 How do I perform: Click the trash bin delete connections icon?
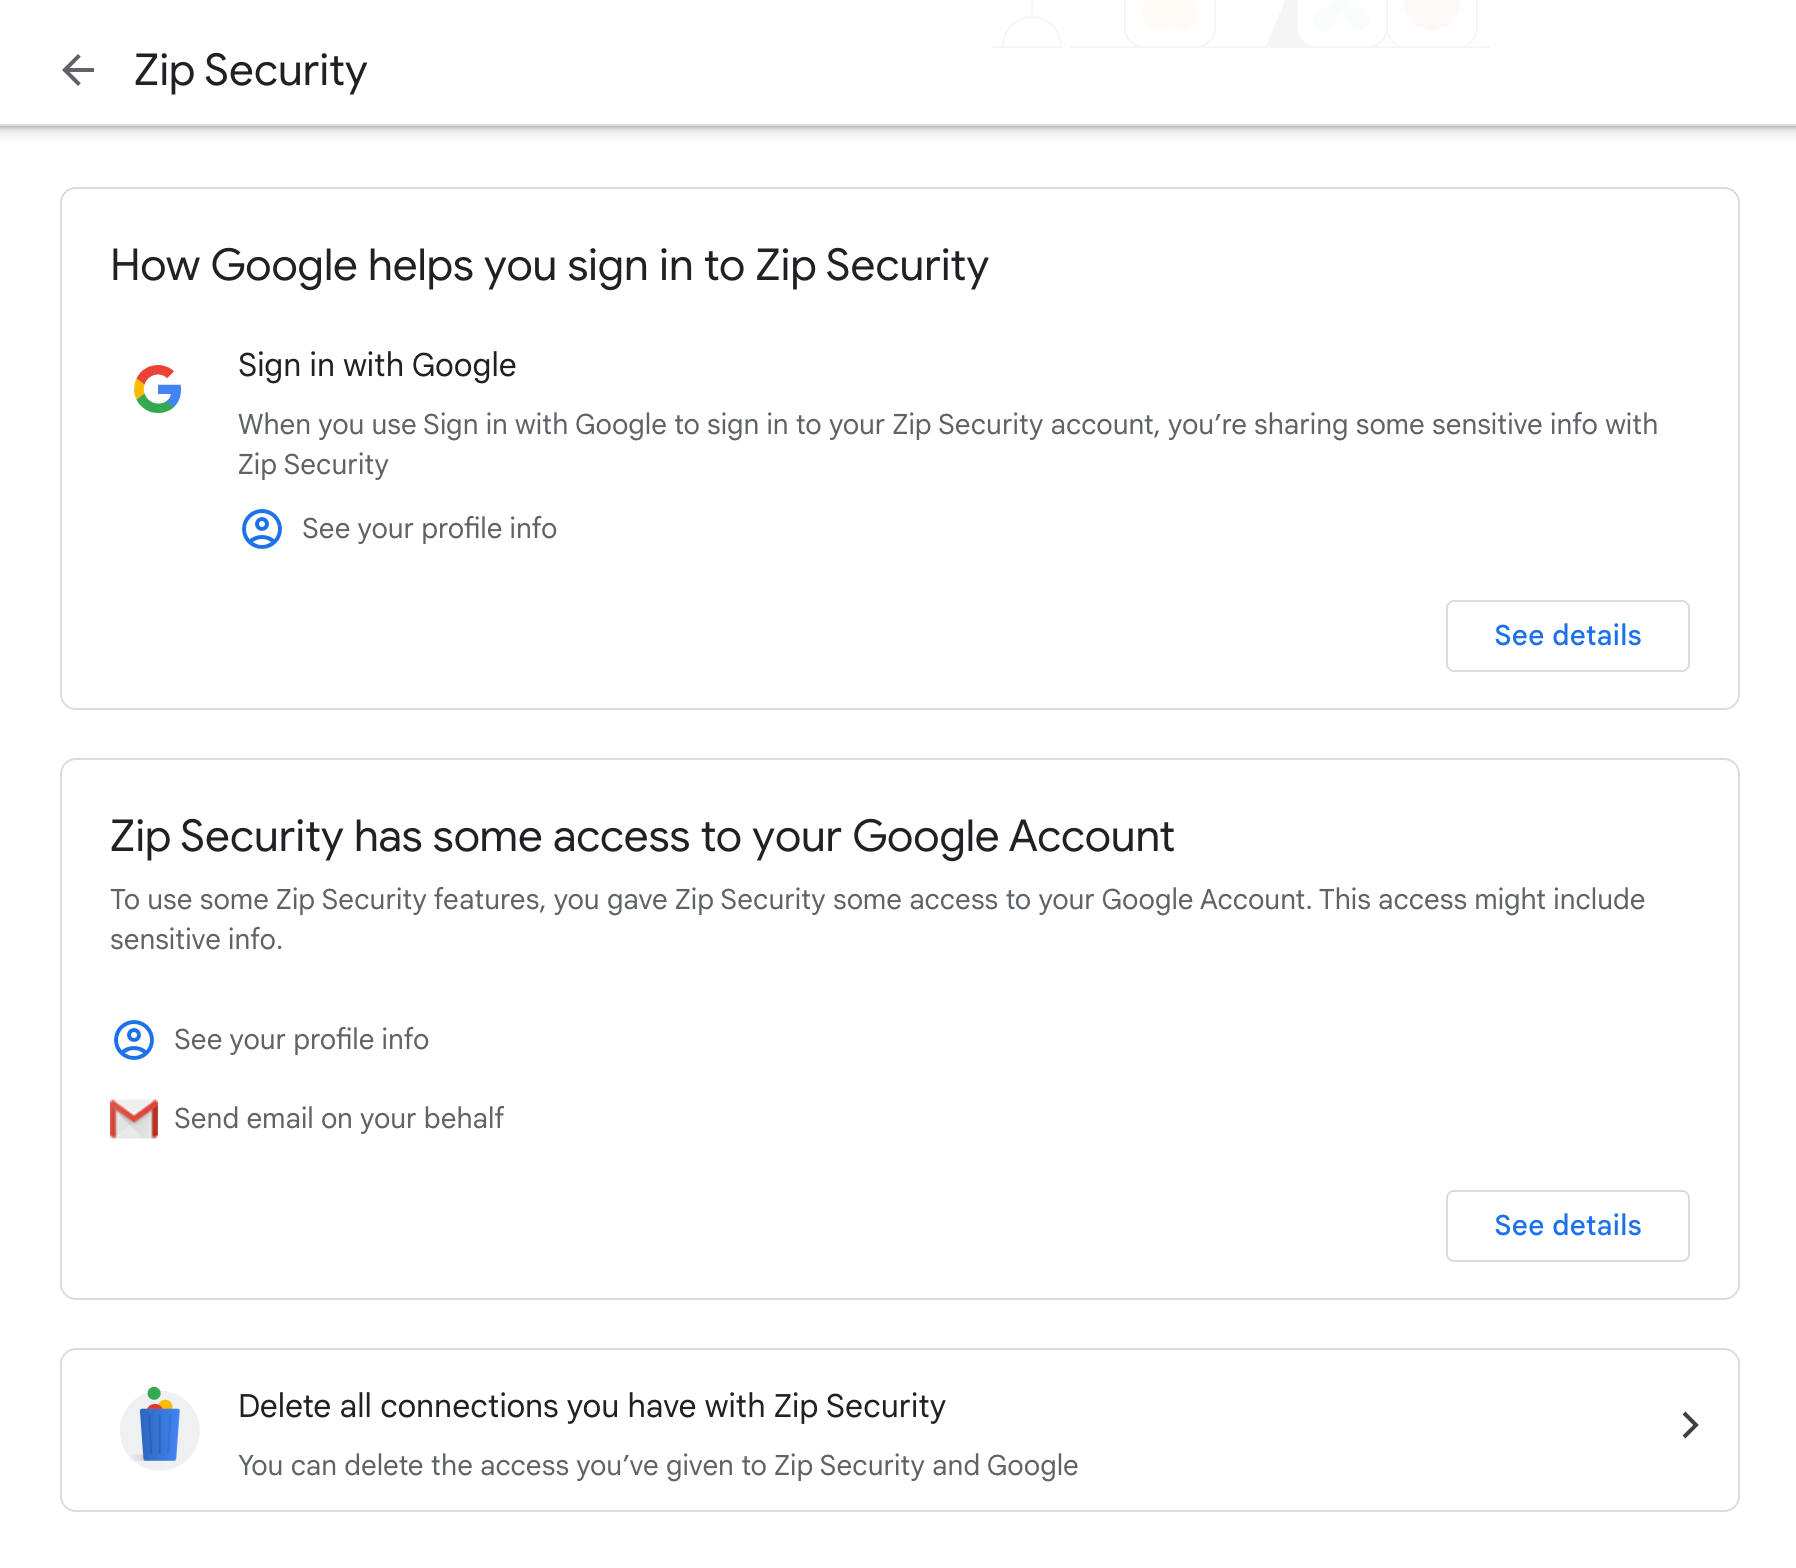(159, 1430)
